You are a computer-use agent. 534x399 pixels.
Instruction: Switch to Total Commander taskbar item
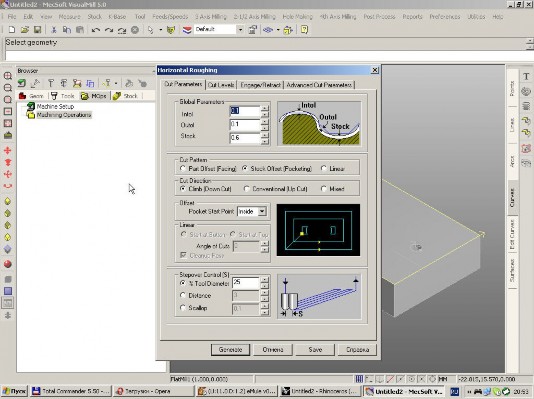point(70,392)
